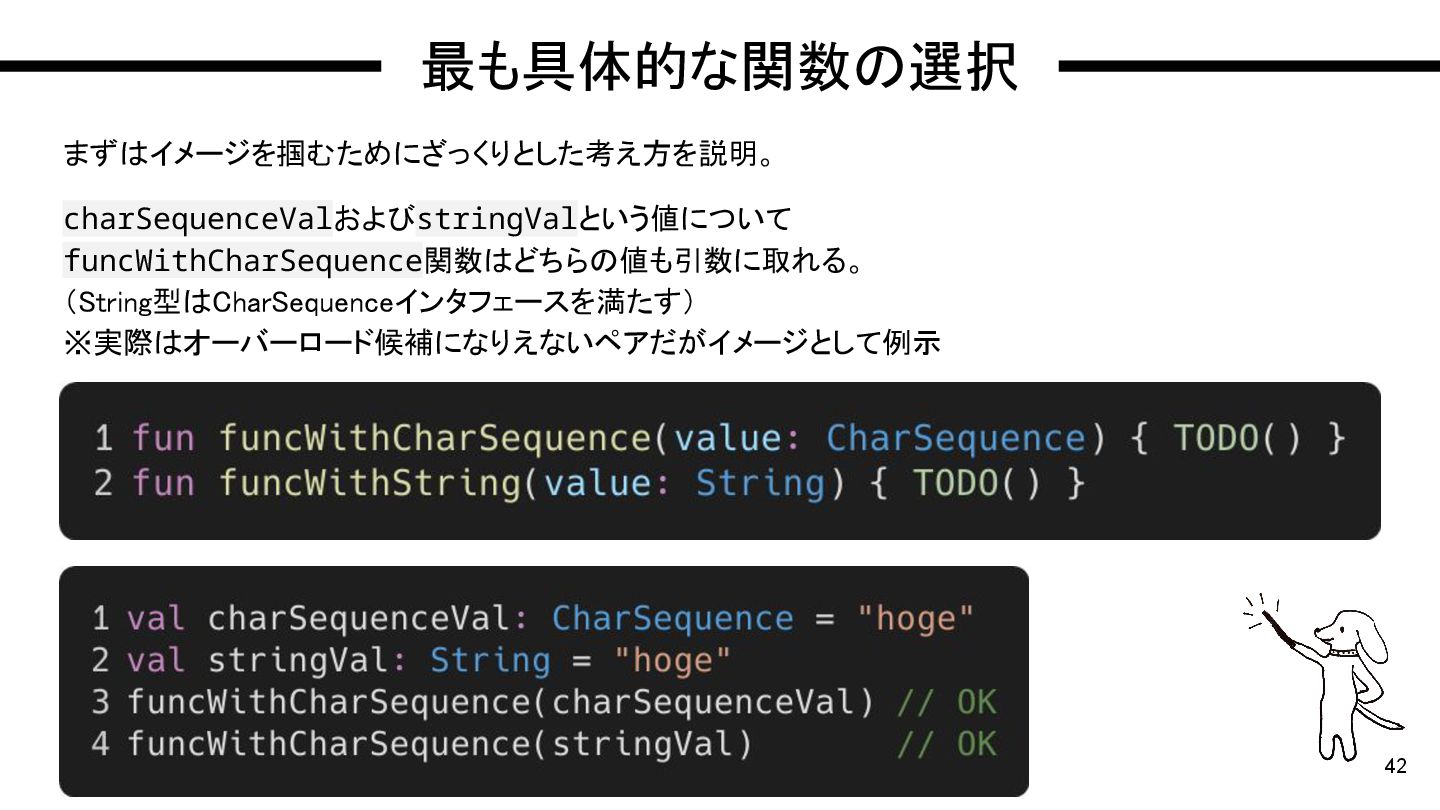The width and height of the screenshot is (1440, 810).
Task: Click the slide page number 42
Action: (1395, 767)
